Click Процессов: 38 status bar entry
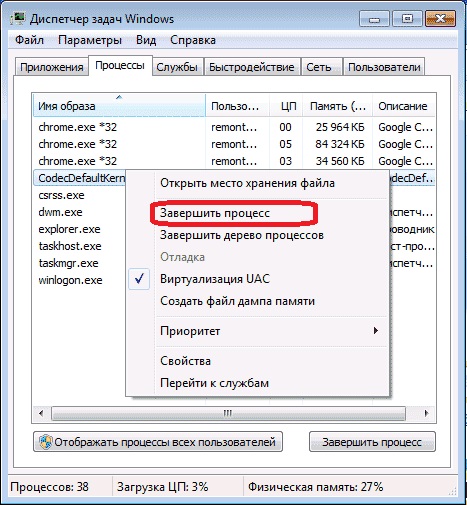The height and width of the screenshot is (505, 467). 49,487
